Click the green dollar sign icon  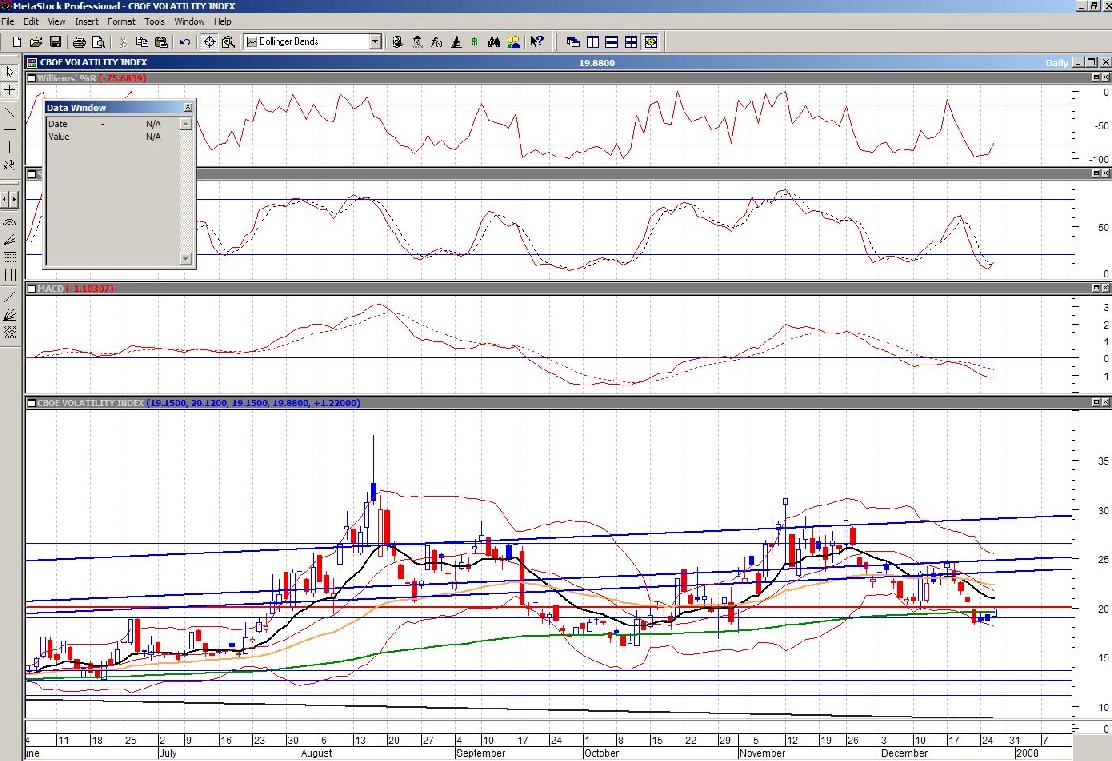pos(474,42)
